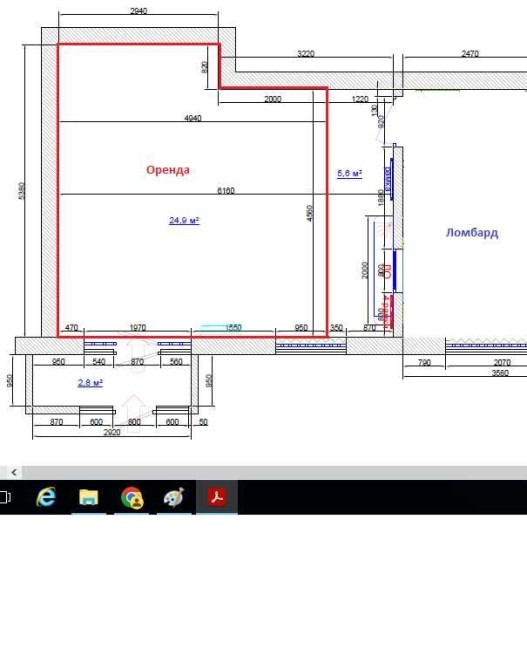Image resolution: width=527 pixels, height=670 pixels.
Task: Open the Paint app in the taskbar
Action: point(174,497)
